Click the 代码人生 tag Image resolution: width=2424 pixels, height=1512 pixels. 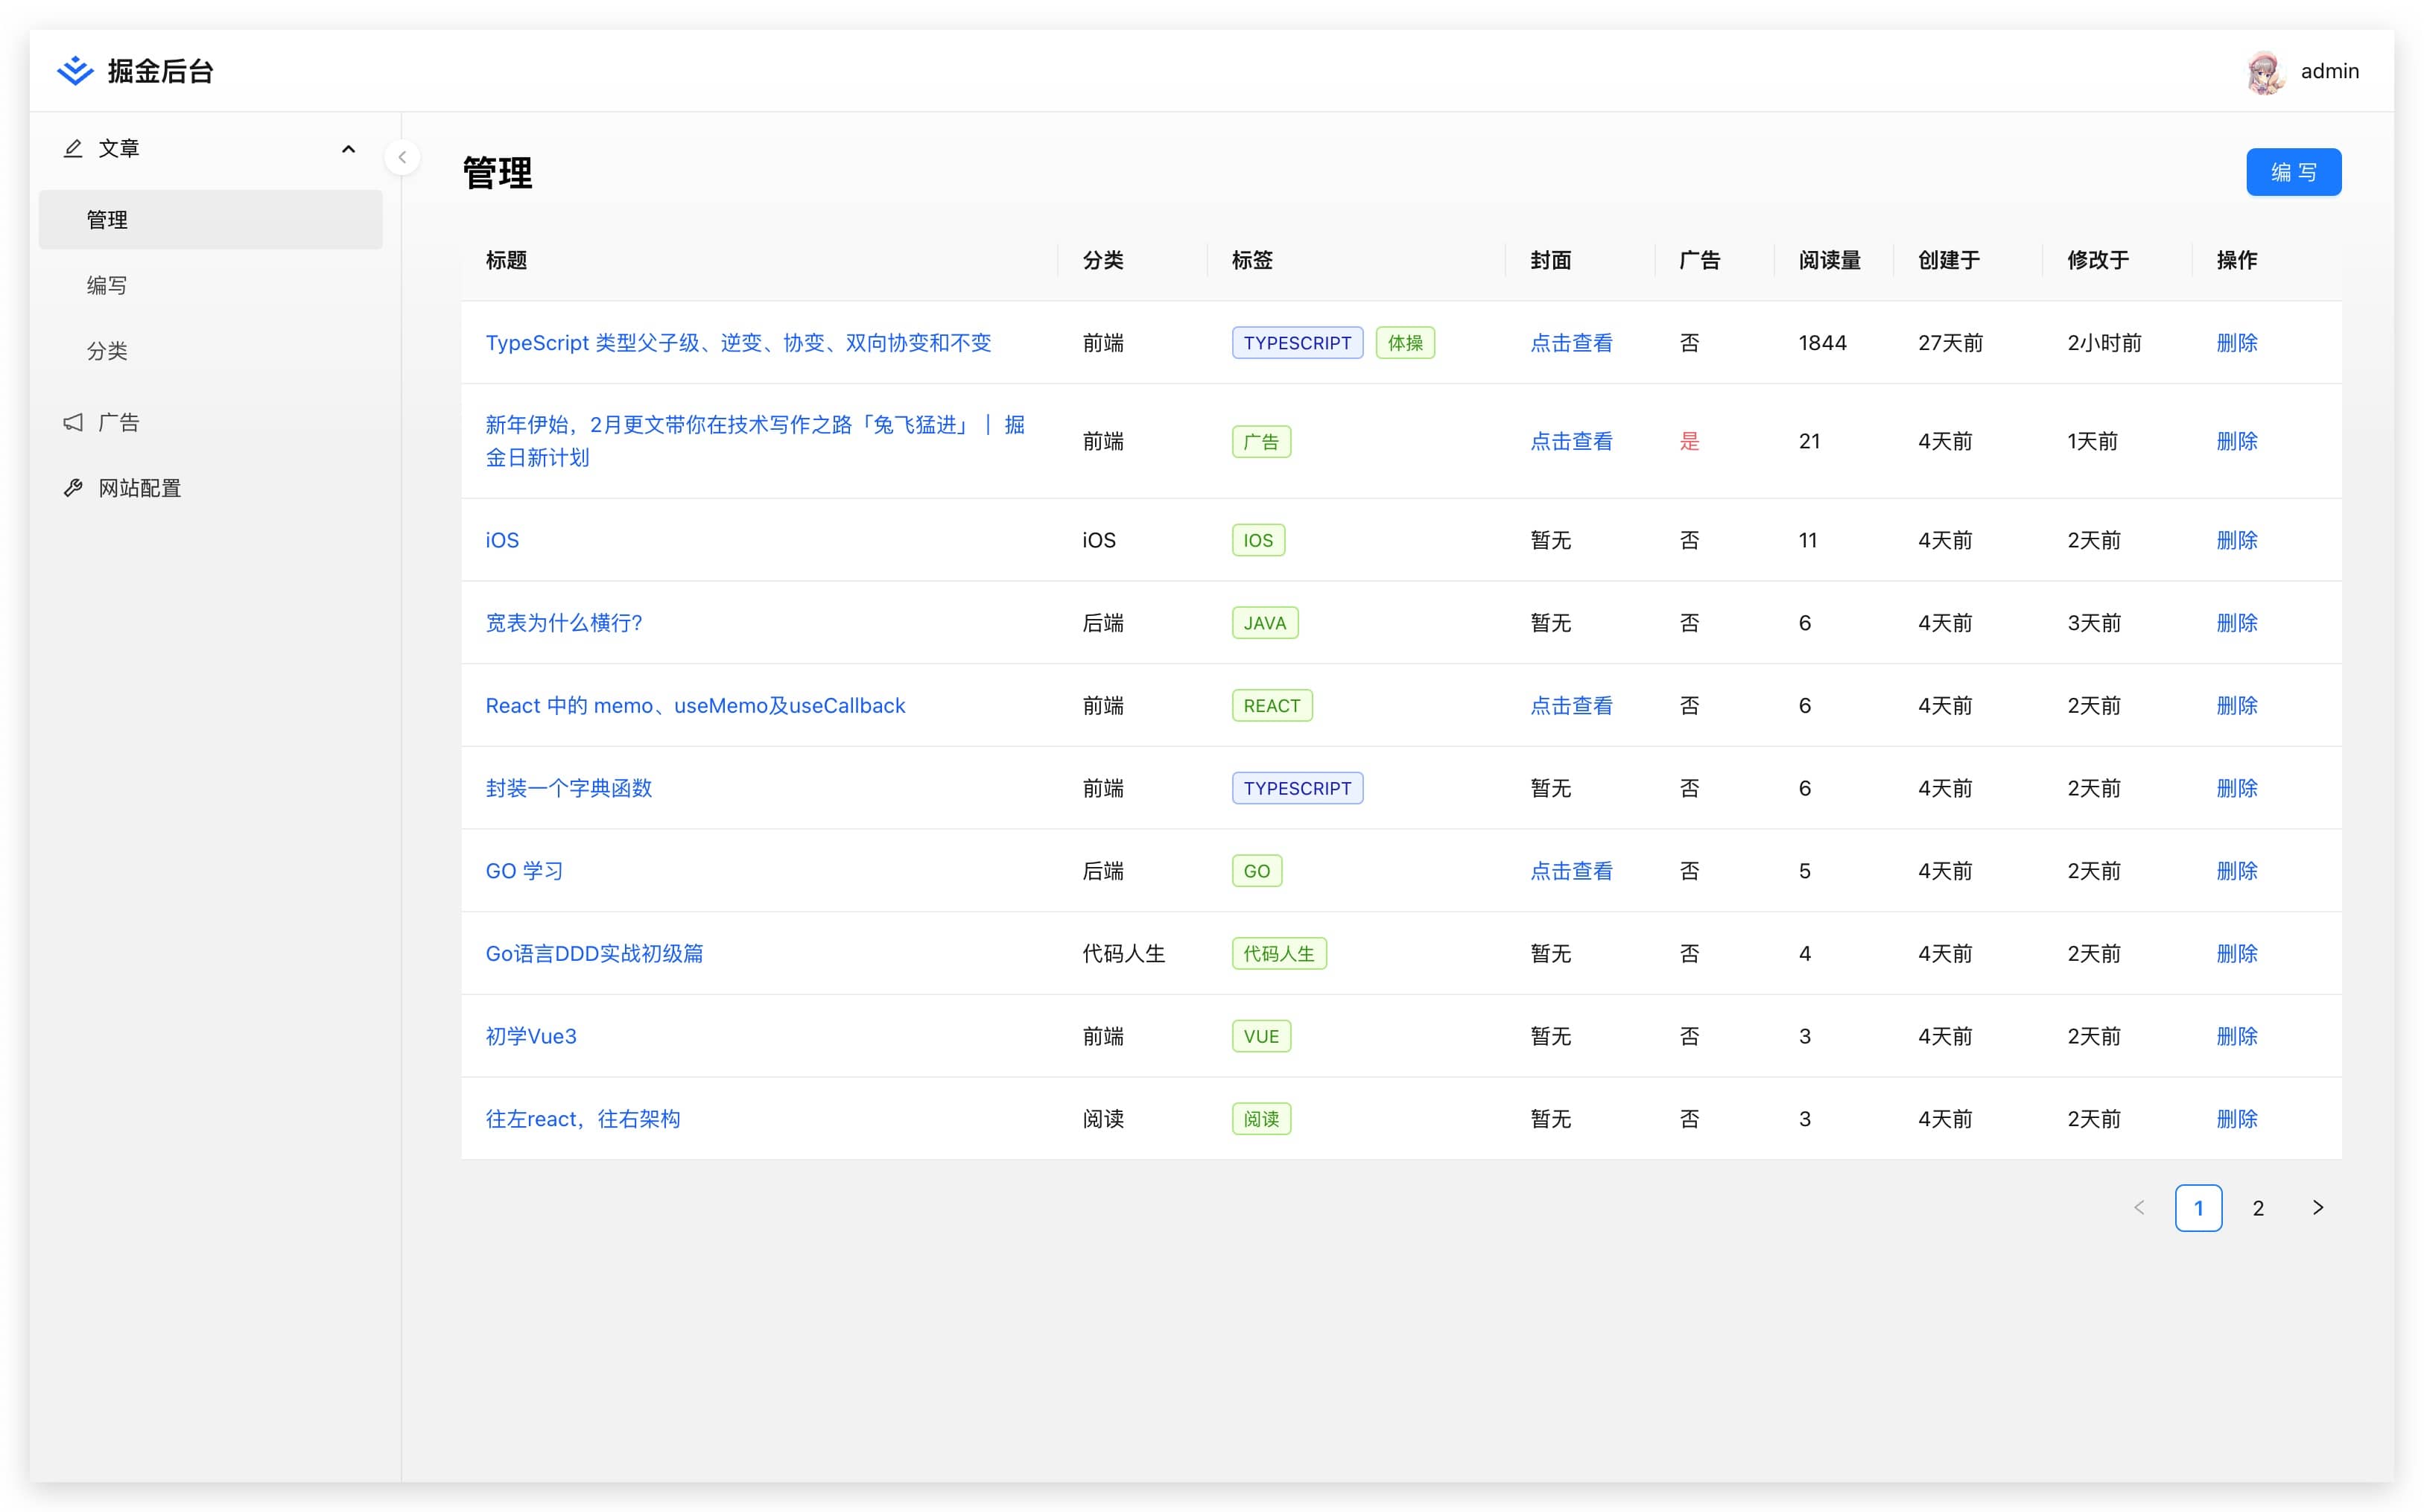point(1279,954)
